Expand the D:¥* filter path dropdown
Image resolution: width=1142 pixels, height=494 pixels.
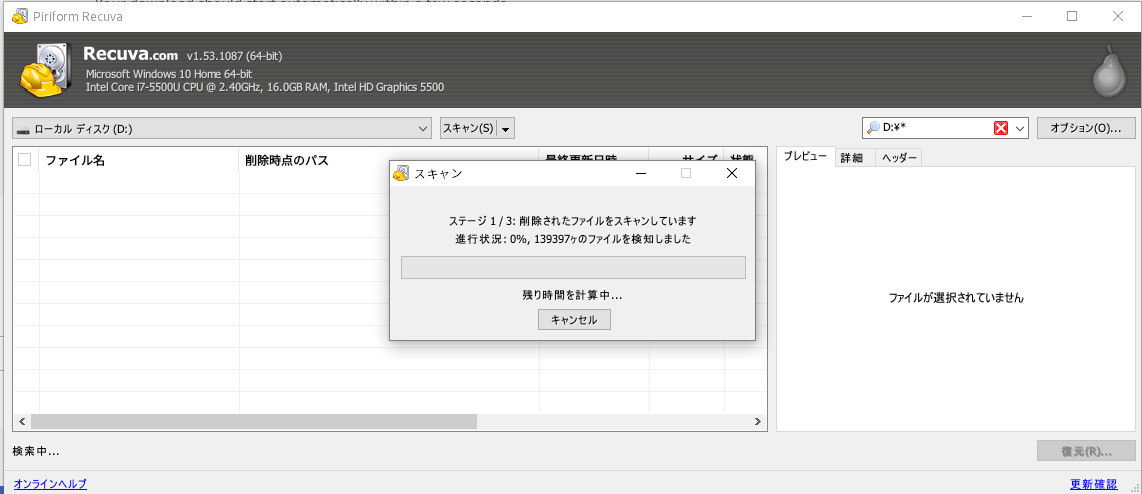[x=1020, y=128]
